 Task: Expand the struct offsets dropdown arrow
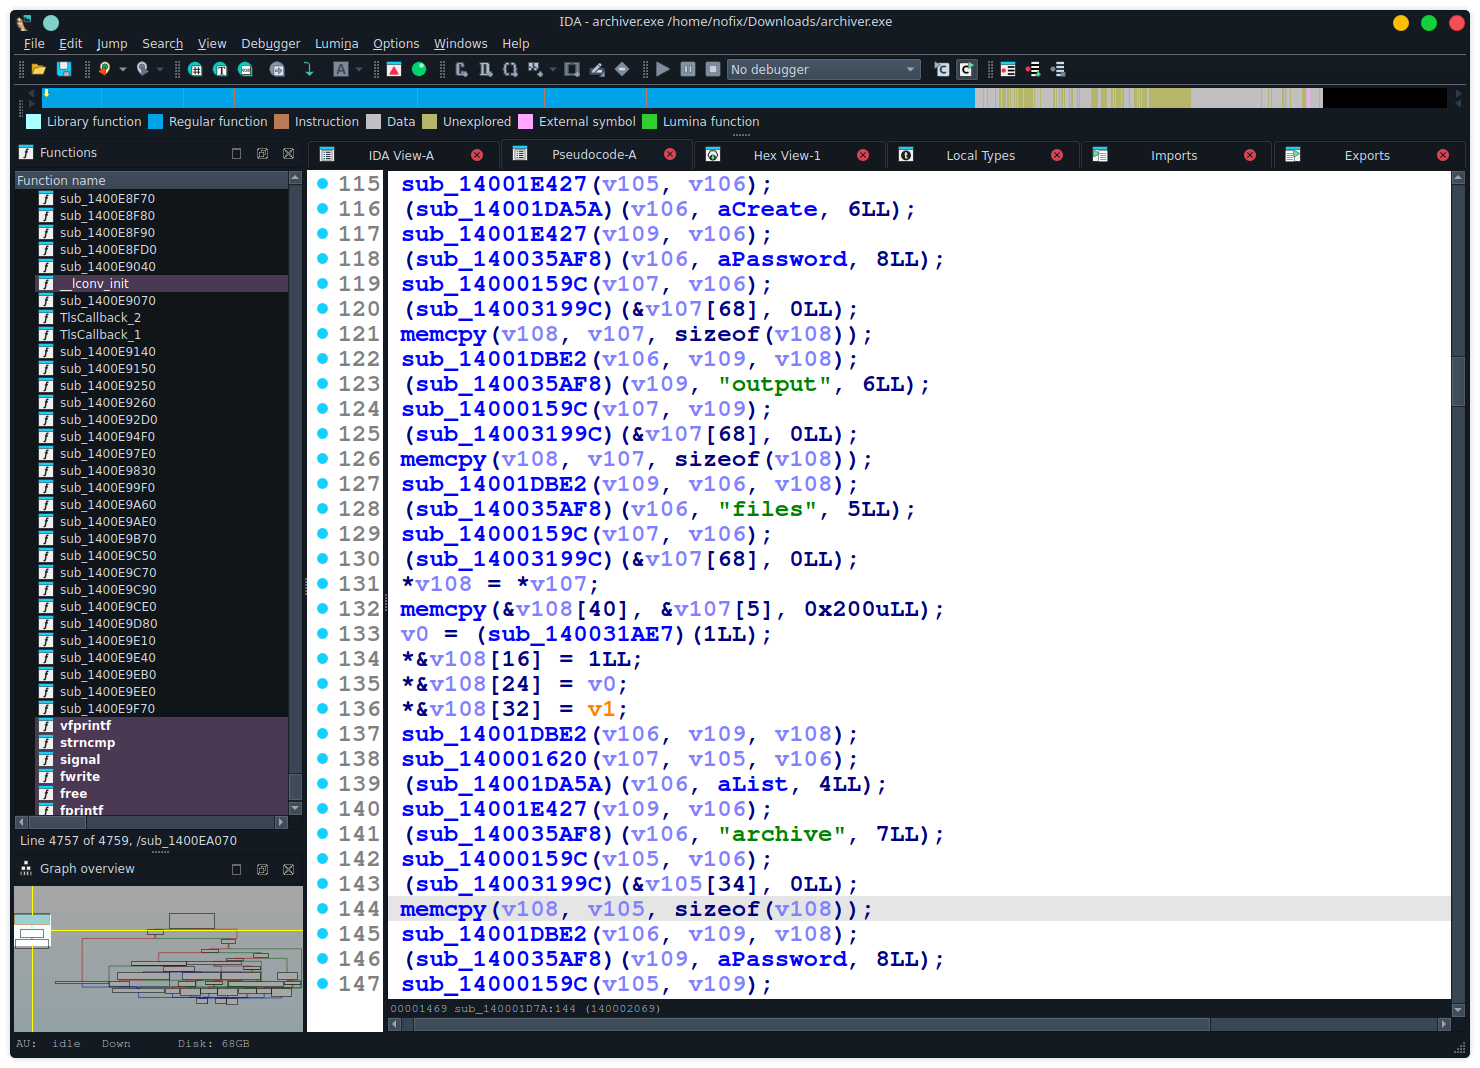click(x=552, y=69)
